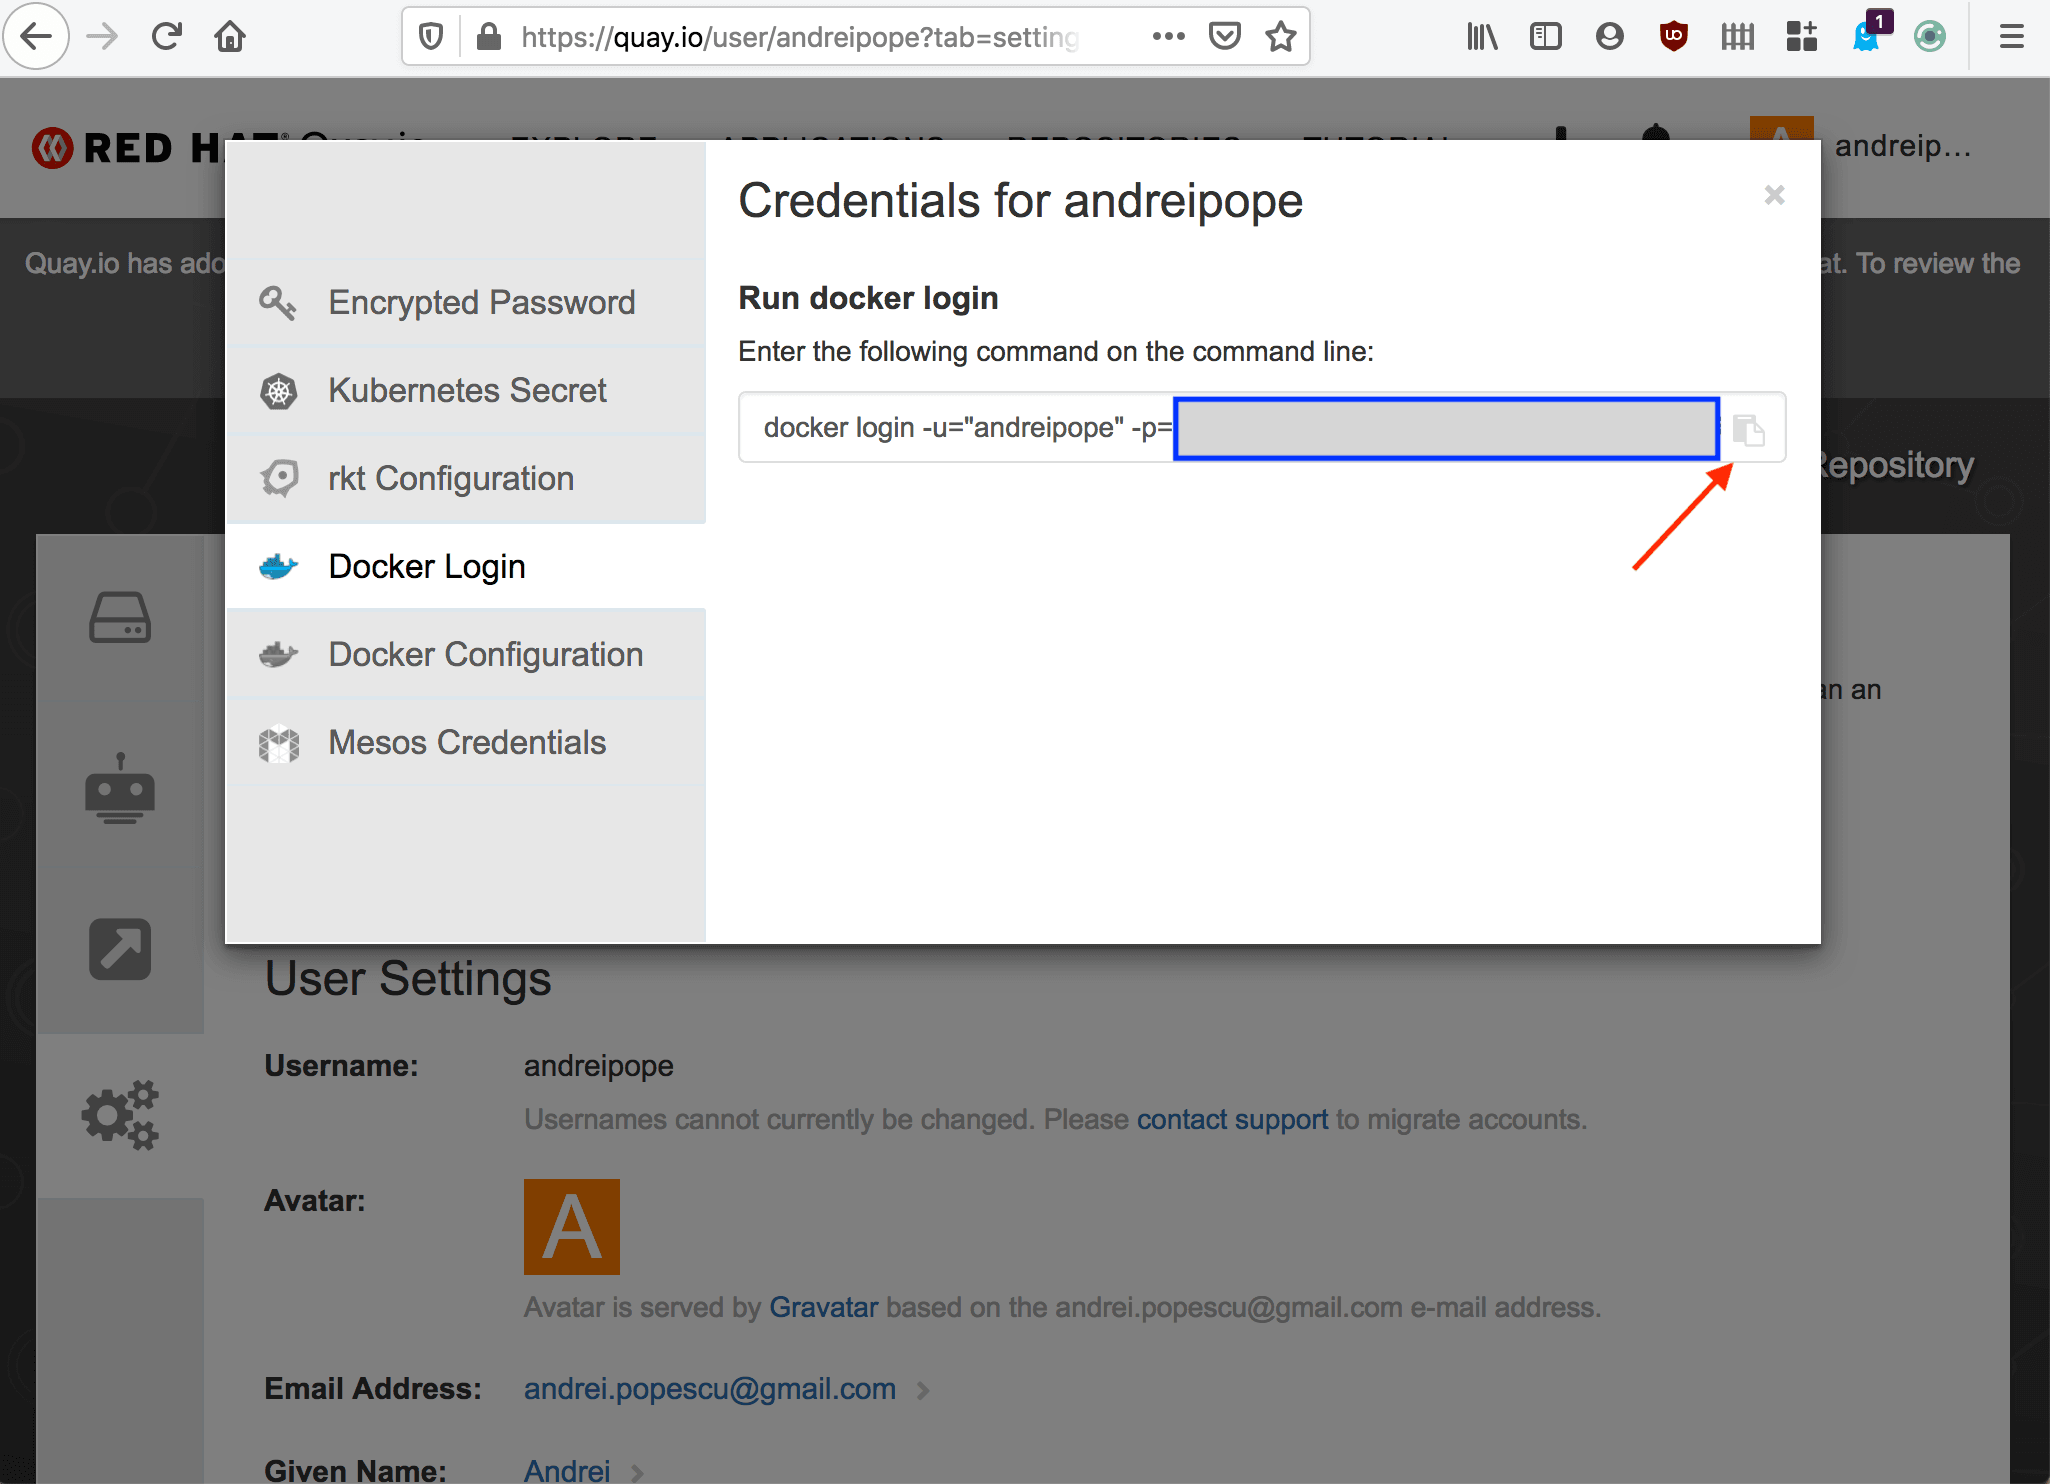Copy the docker login command
Viewport: 2050px width, 1484px height.
click(1748, 429)
